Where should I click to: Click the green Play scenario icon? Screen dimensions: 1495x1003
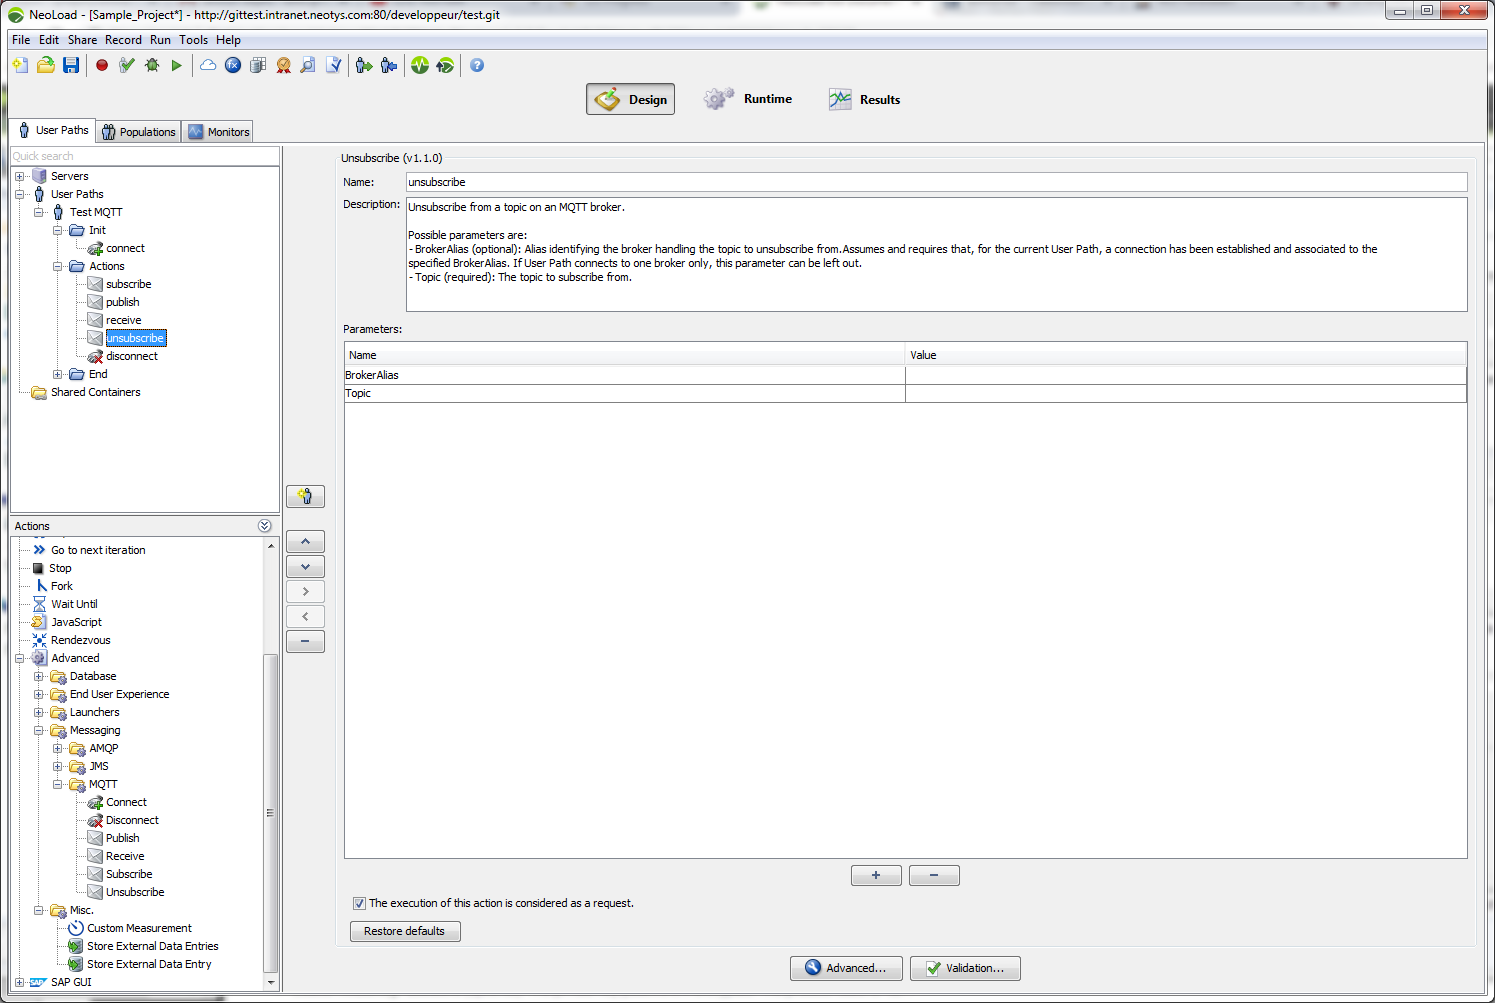(177, 66)
